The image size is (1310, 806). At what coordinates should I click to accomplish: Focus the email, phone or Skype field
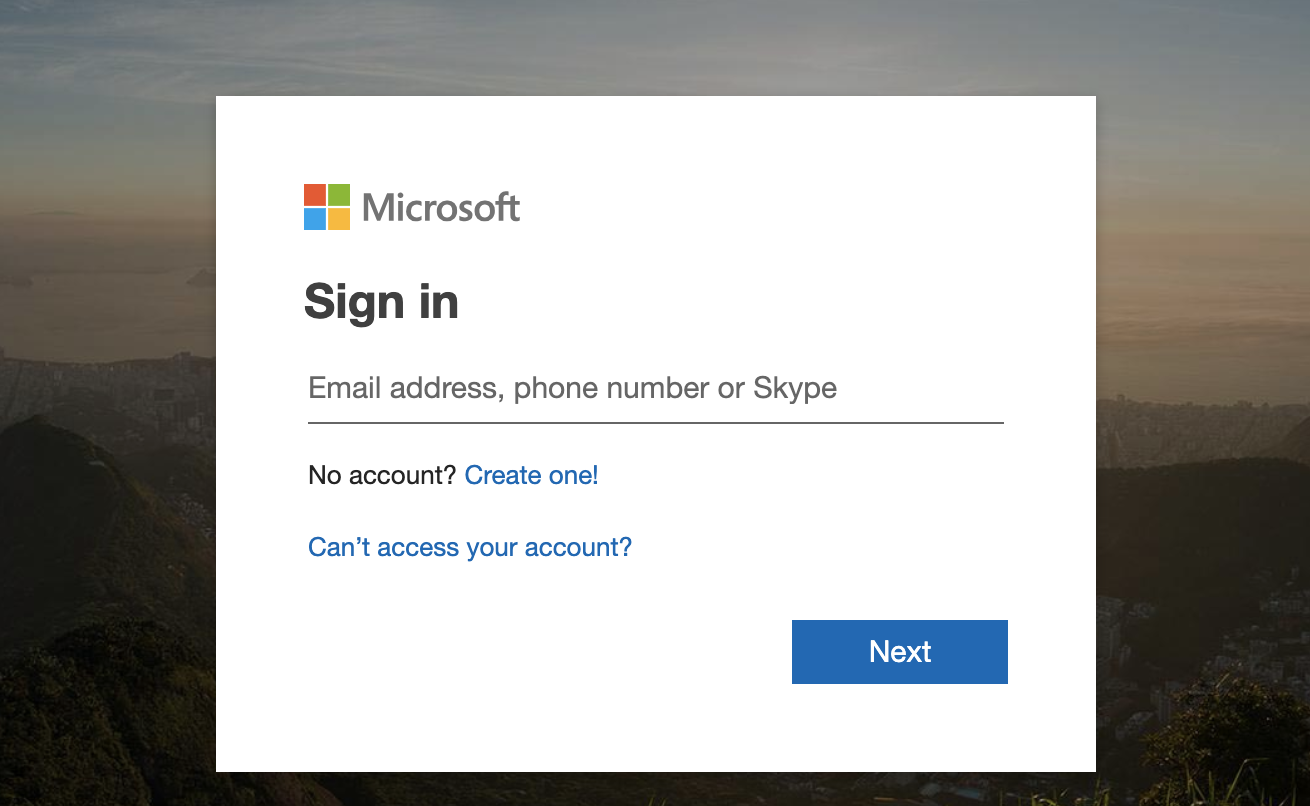click(655, 388)
